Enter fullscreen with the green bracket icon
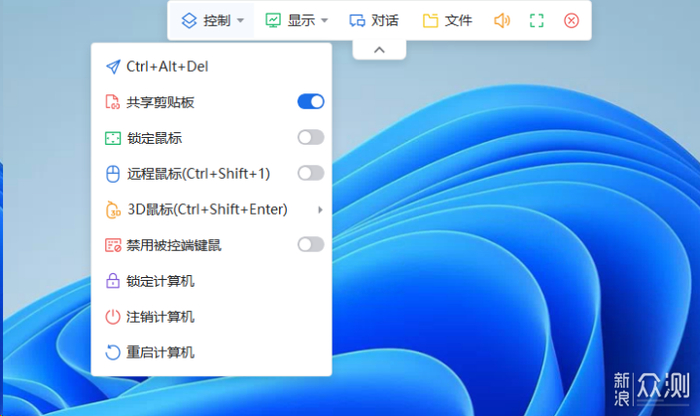Viewport: 700px width, 416px height. click(x=537, y=21)
